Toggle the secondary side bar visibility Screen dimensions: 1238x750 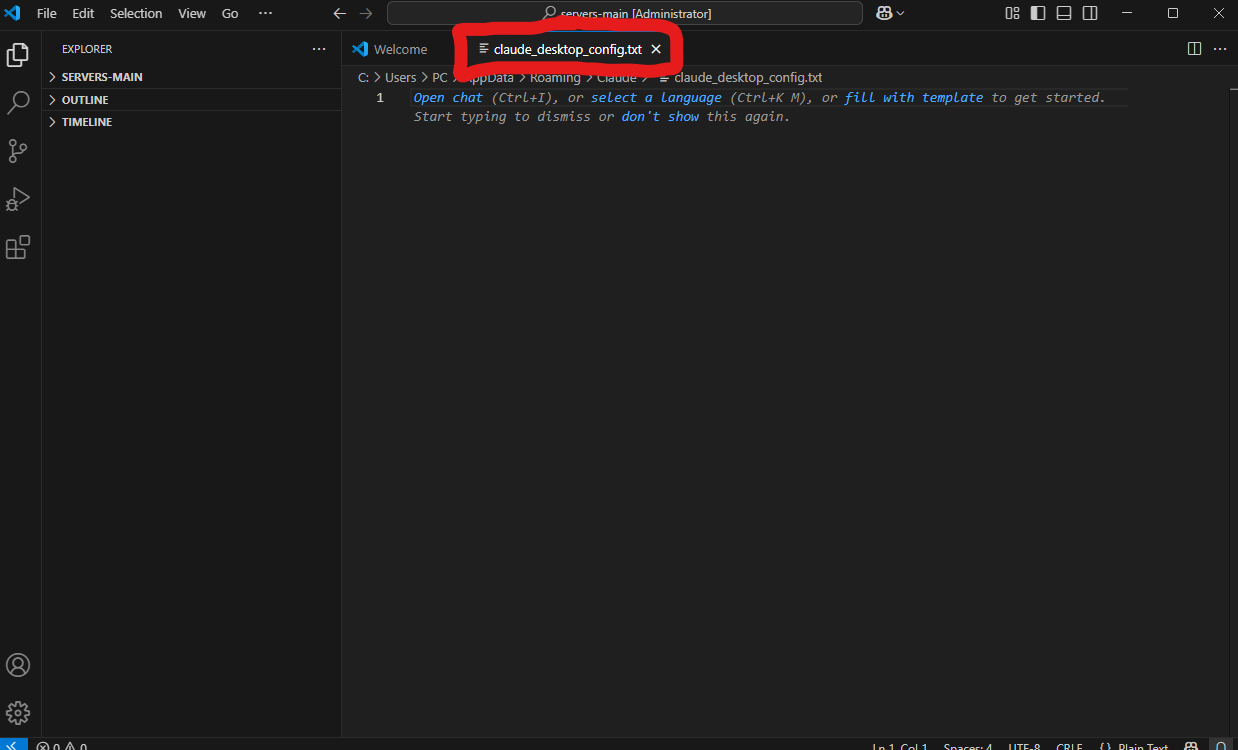click(x=1090, y=13)
